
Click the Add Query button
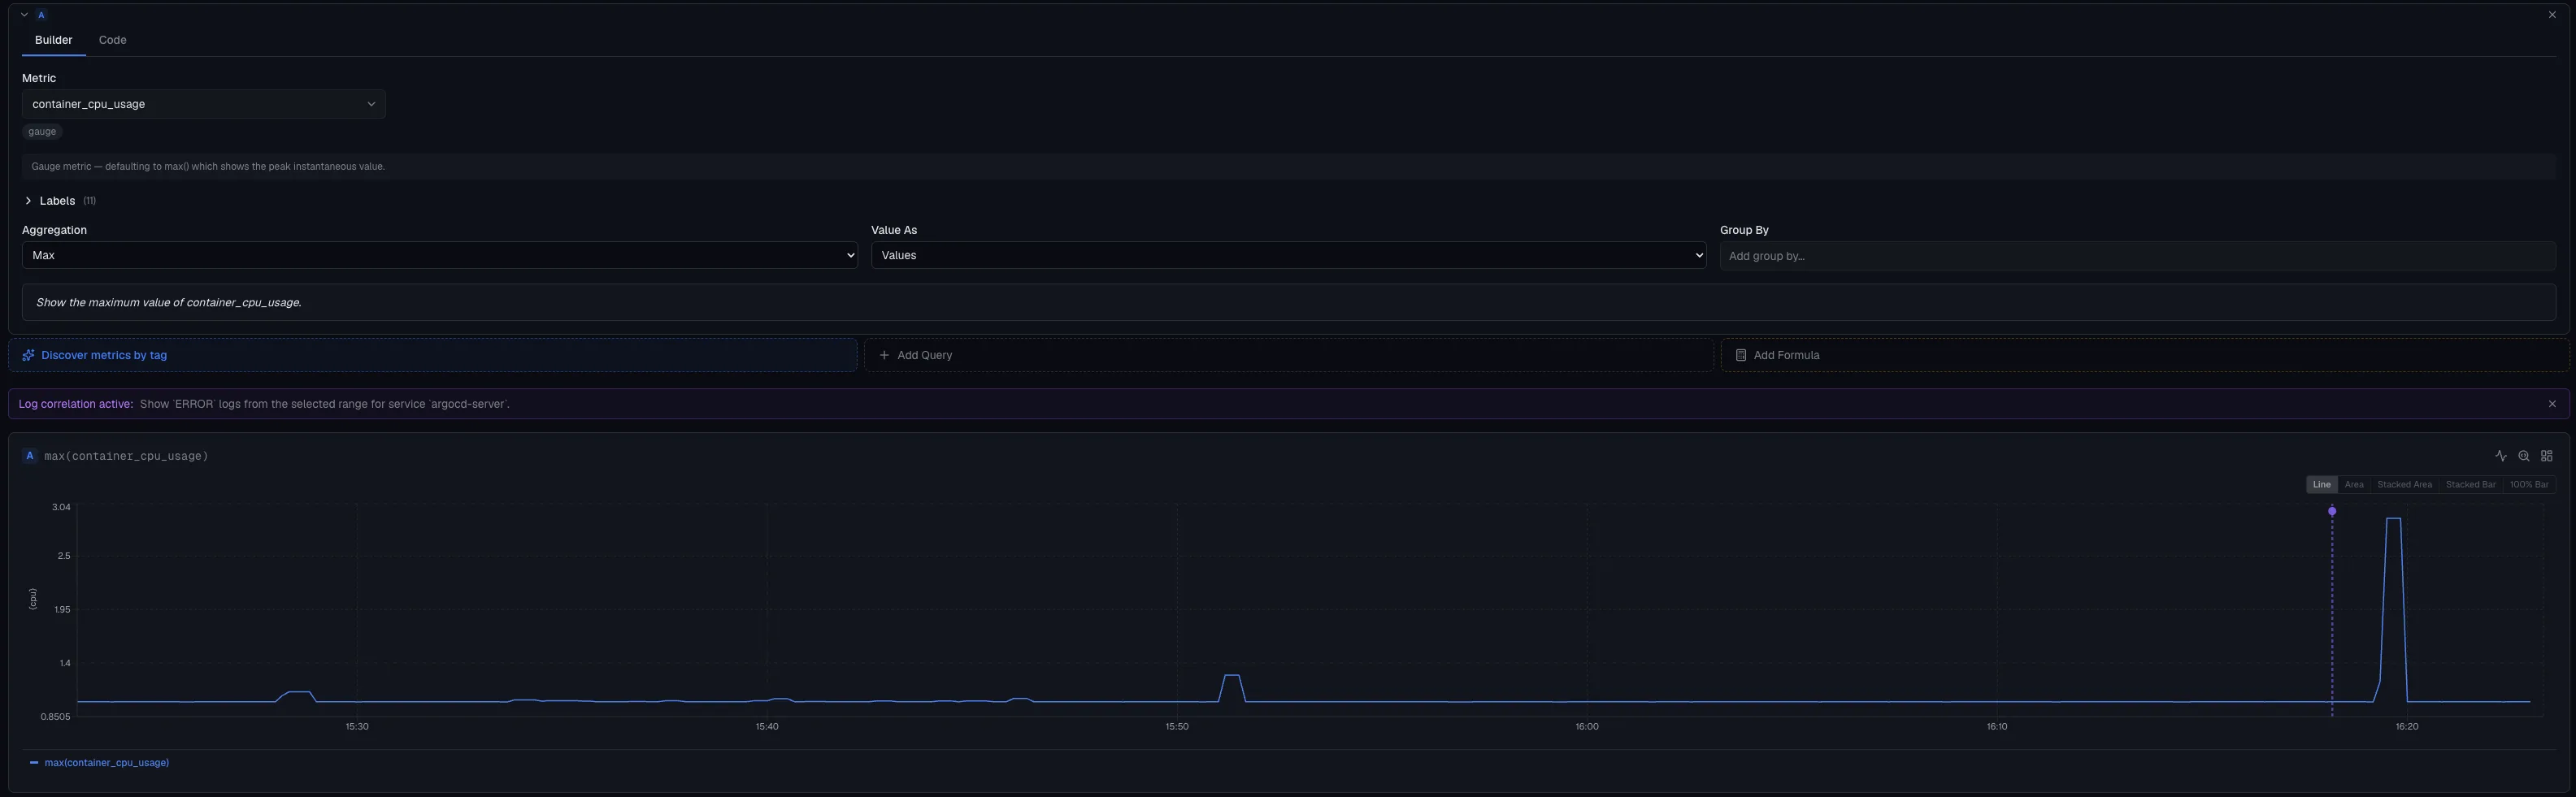1288,355
